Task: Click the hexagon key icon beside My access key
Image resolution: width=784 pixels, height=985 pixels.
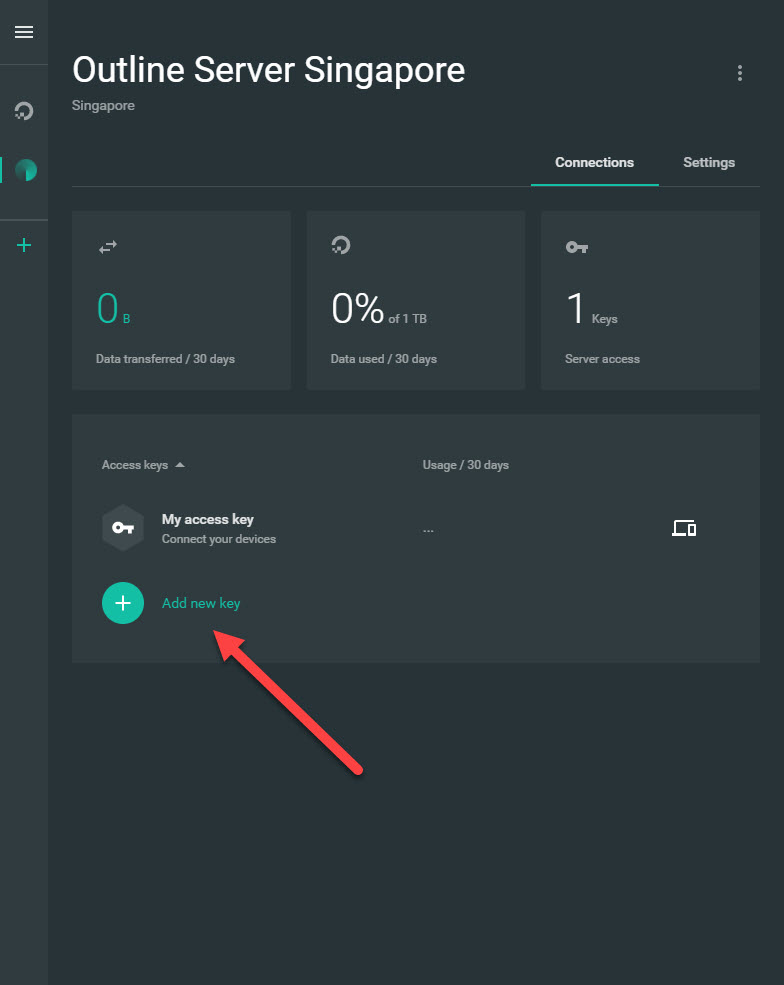Action: point(123,528)
